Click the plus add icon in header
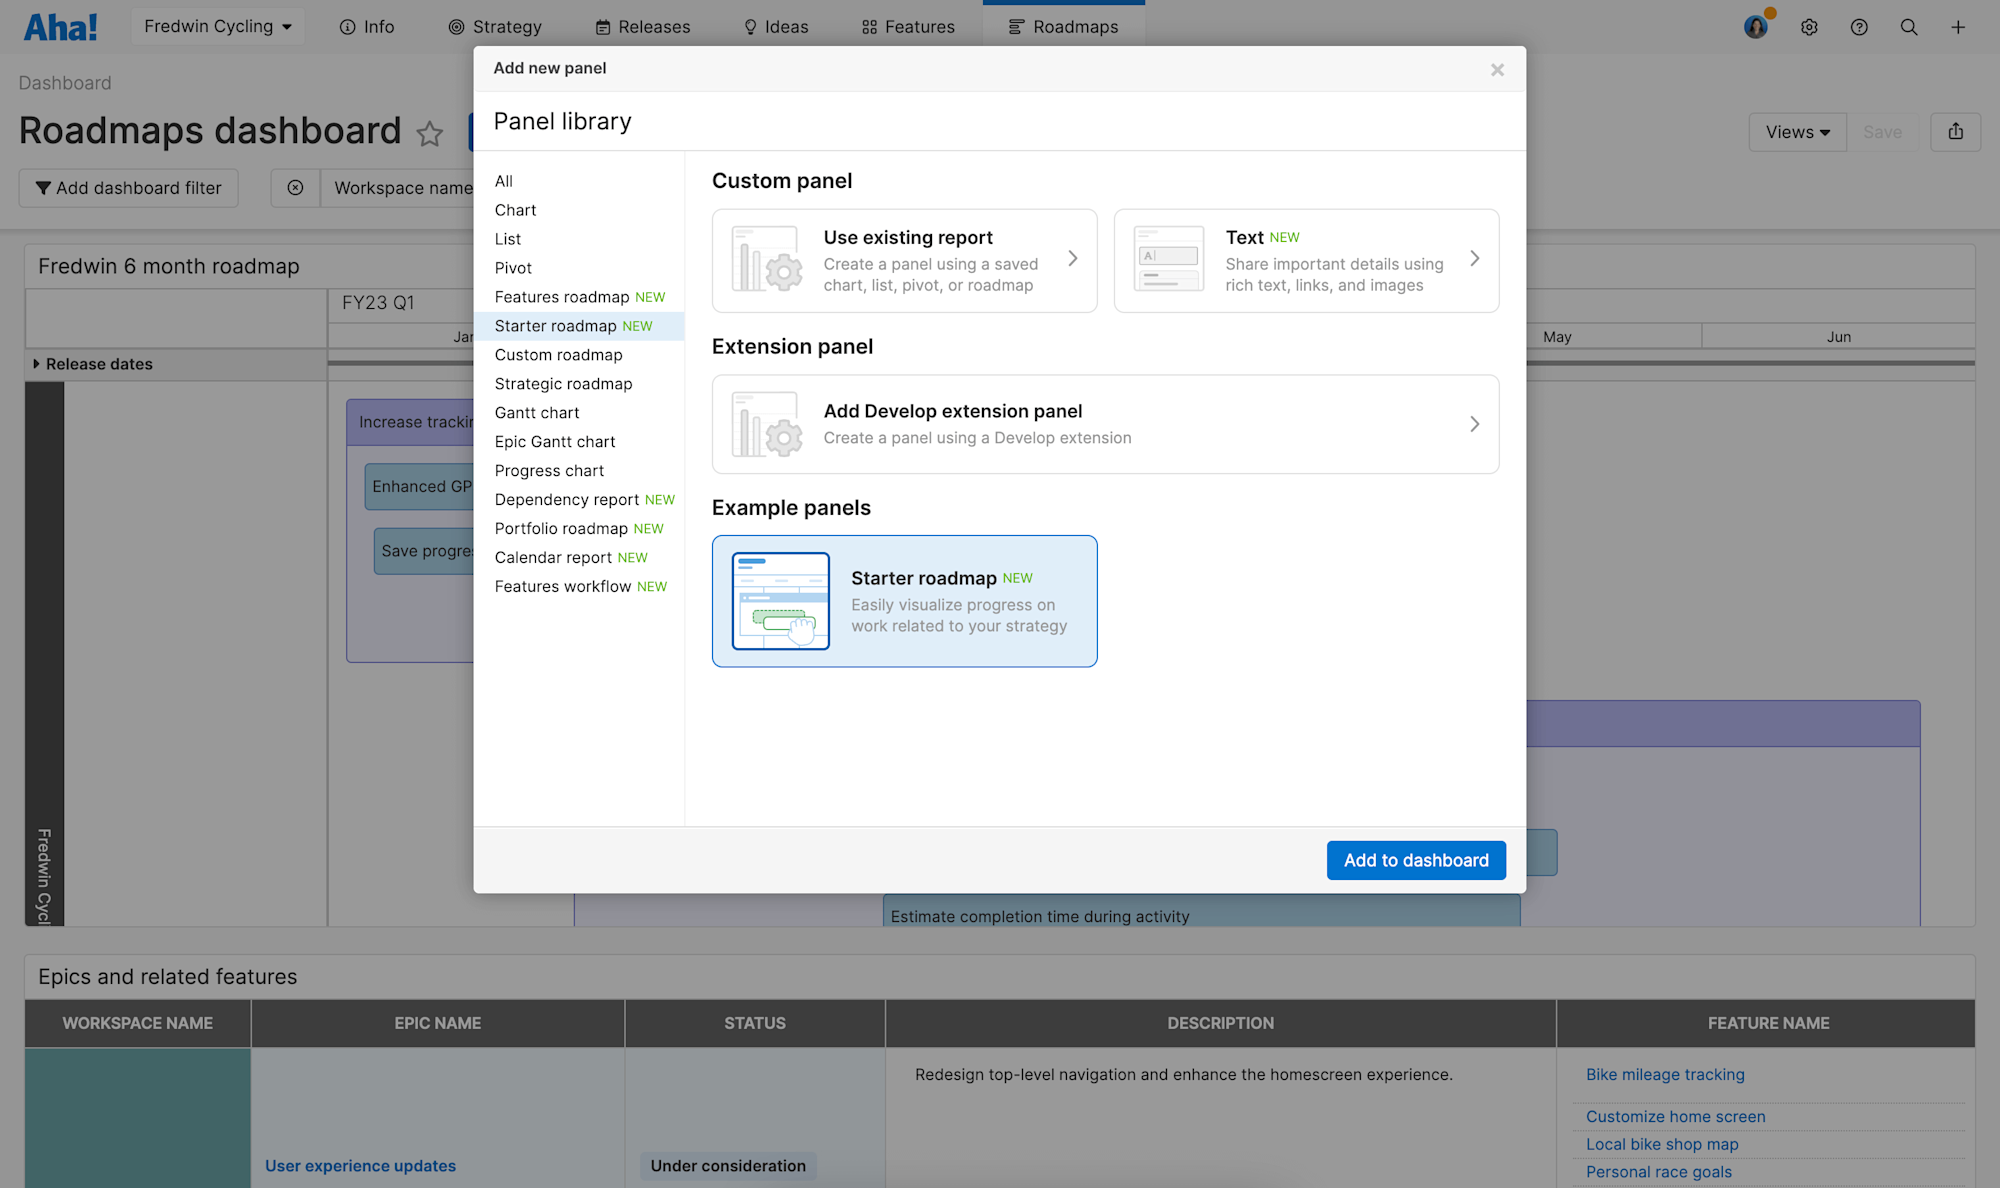 coord(1958,27)
